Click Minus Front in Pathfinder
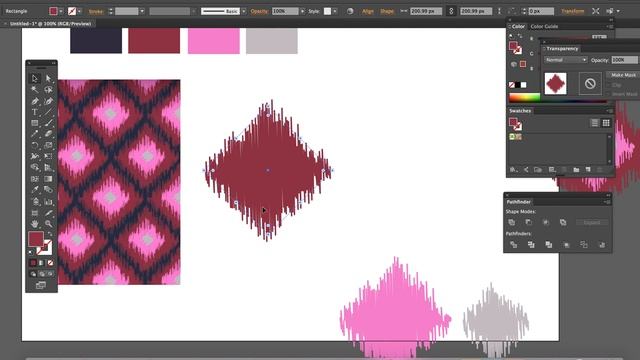This screenshot has height=360, width=640. 529,222
